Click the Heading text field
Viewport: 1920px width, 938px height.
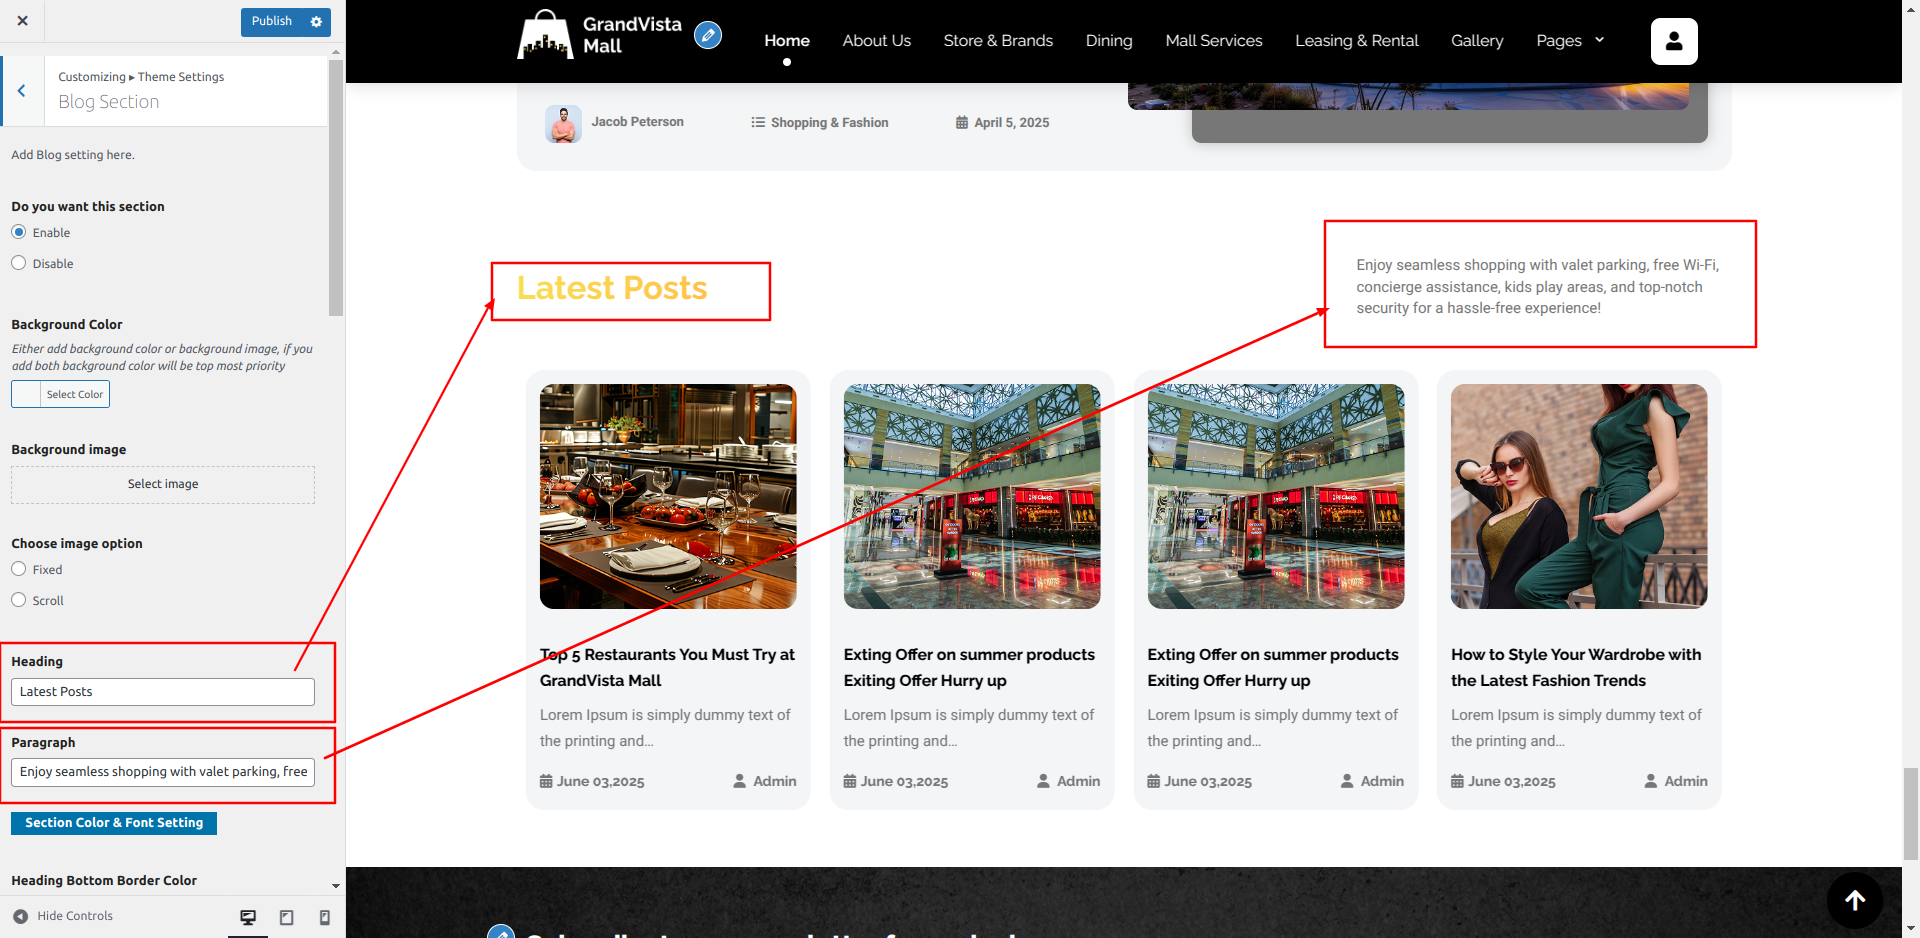click(x=163, y=692)
